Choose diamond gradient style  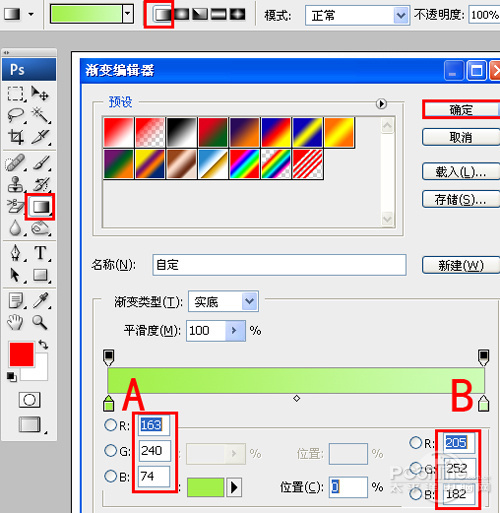click(x=238, y=14)
